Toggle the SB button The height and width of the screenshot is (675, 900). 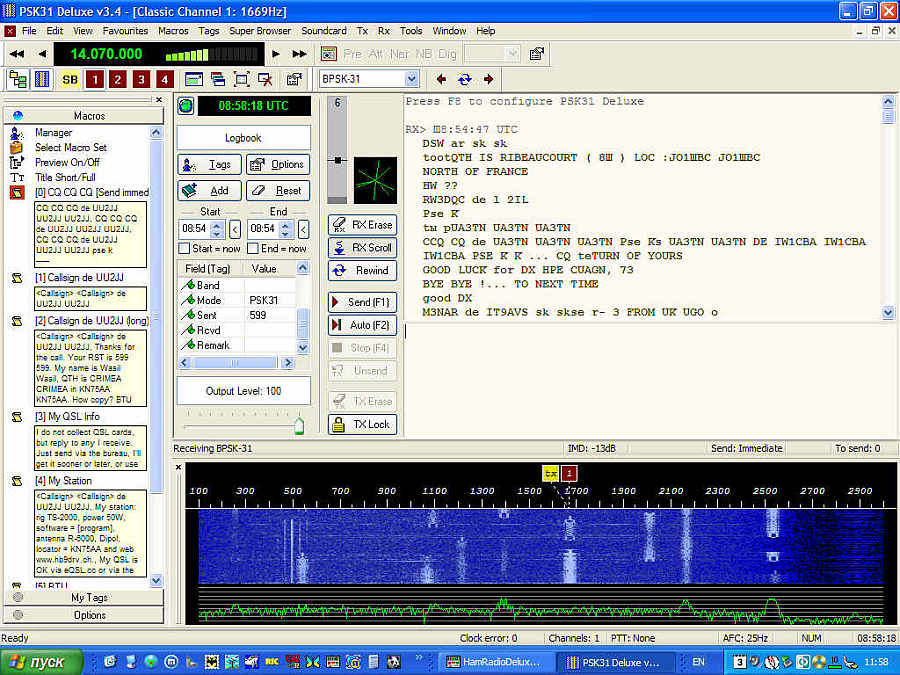point(70,79)
